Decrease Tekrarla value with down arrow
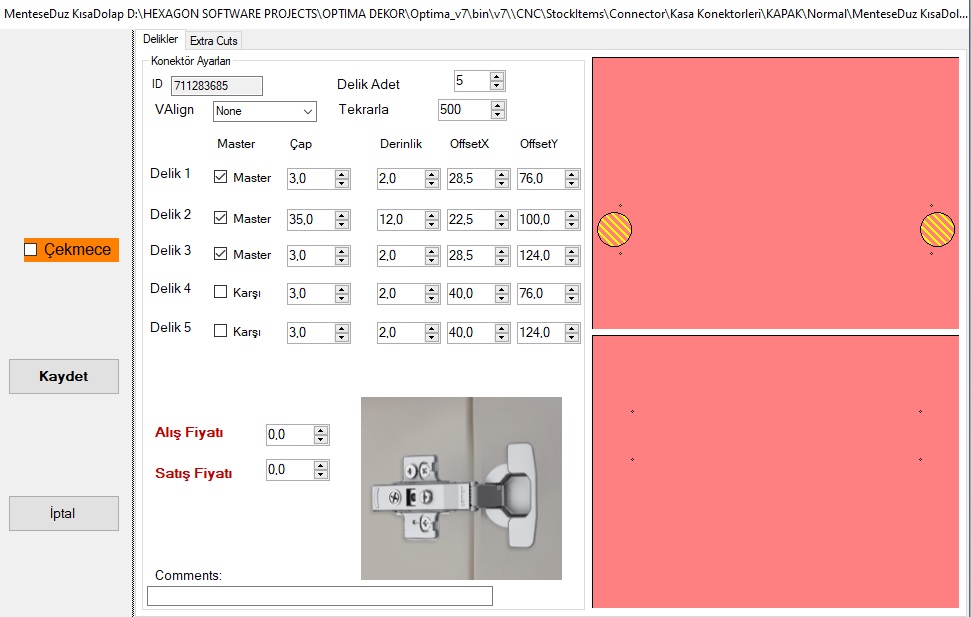Screen dimensions: 971x617 (497, 115)
